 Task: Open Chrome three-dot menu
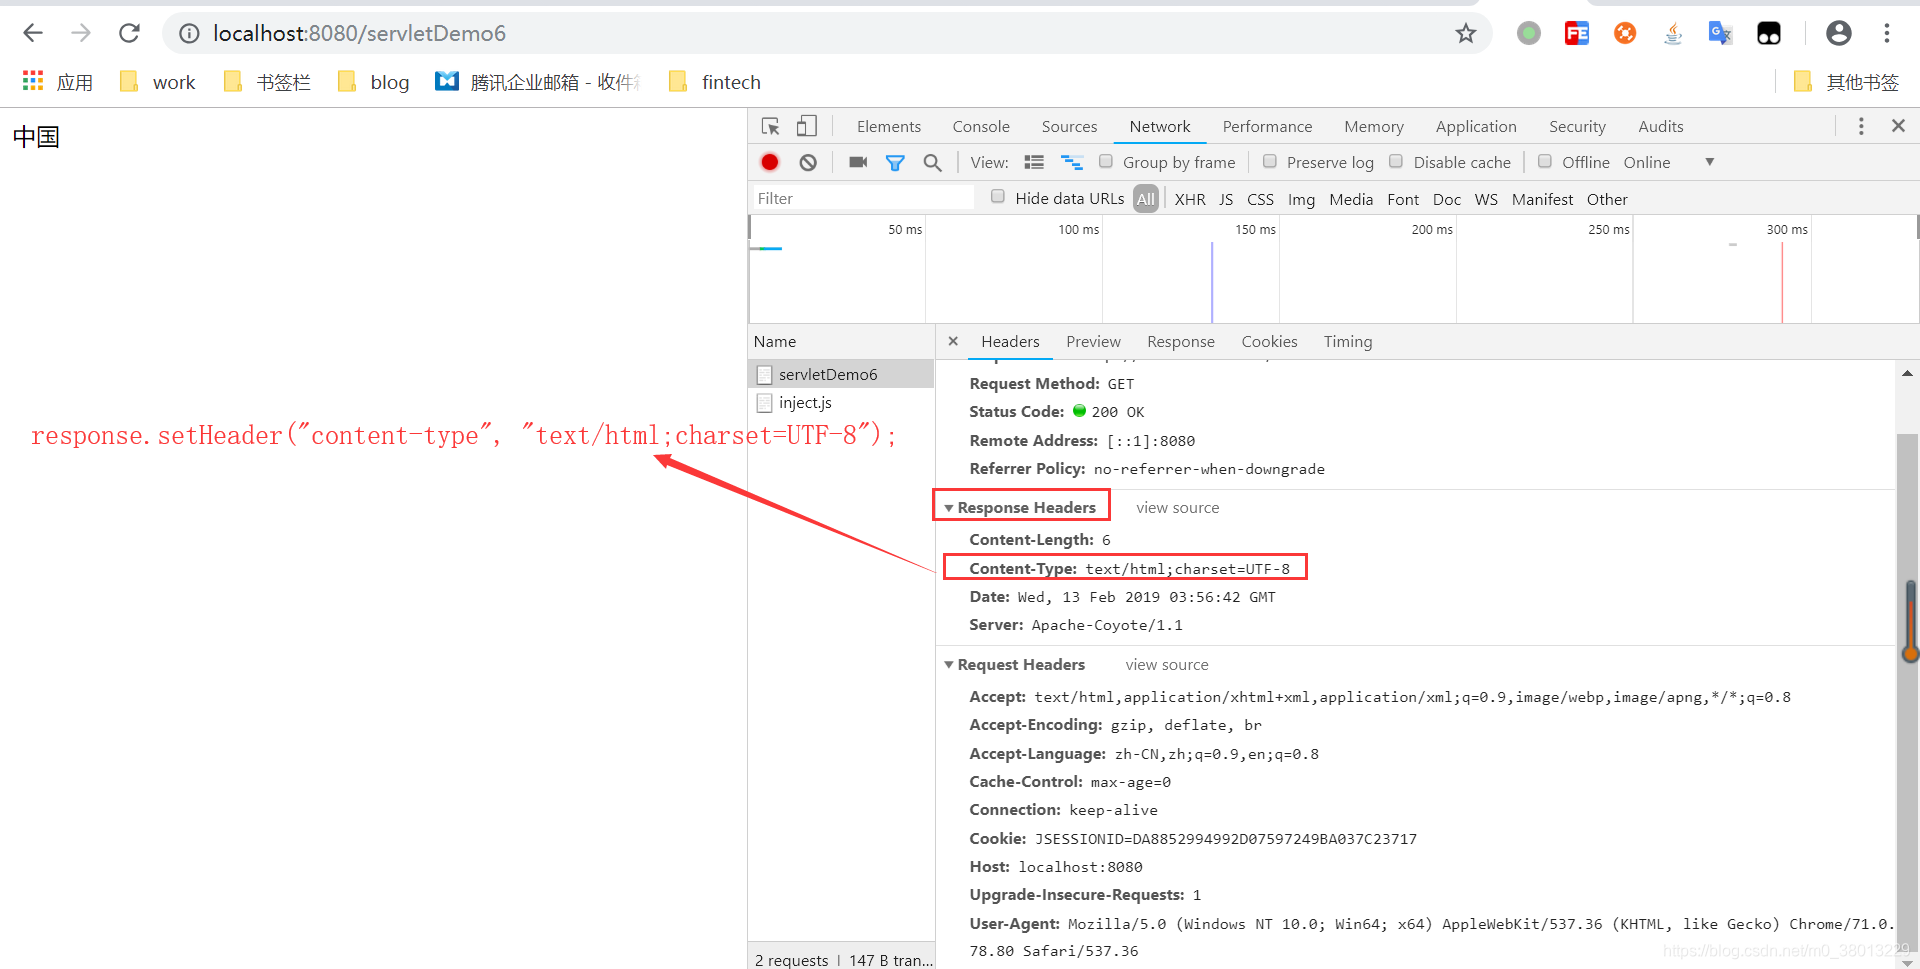tap(1887, 33)
